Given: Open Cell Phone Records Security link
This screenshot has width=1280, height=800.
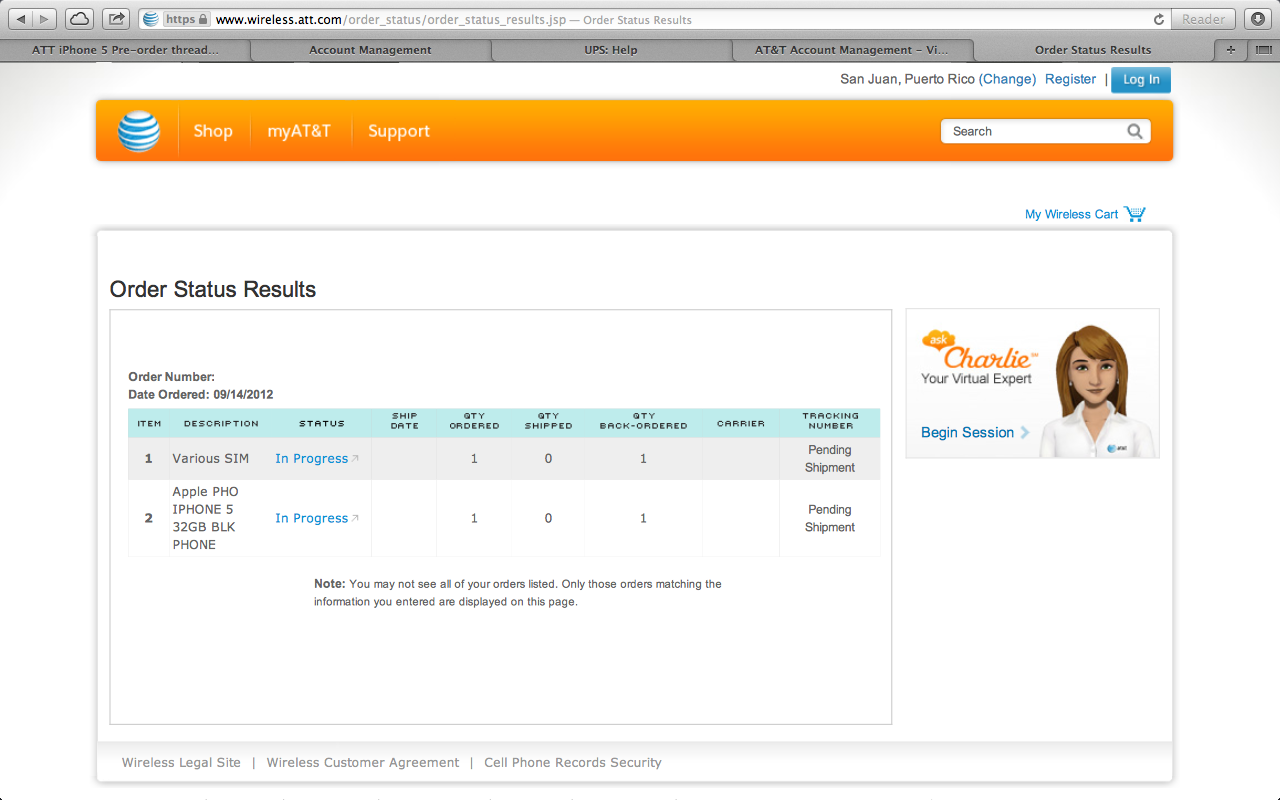Looking at the screenshot, I should pos(573,762).
